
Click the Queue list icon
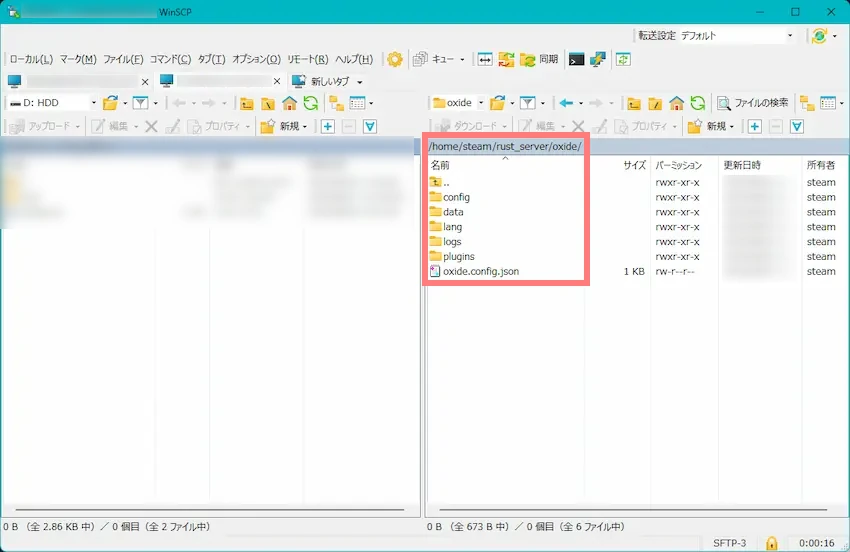(420, 59)
